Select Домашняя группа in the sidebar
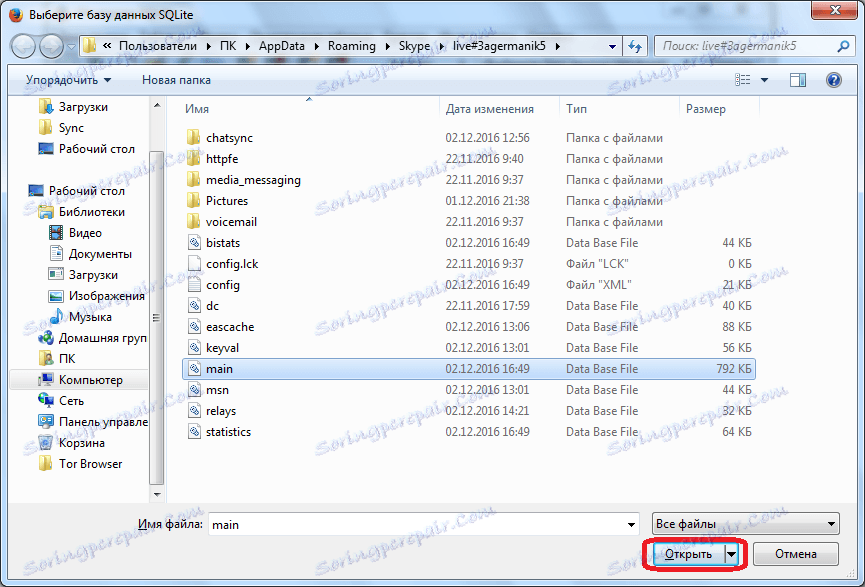This screenshot has height=587, width=865. [x=92, y=337]
